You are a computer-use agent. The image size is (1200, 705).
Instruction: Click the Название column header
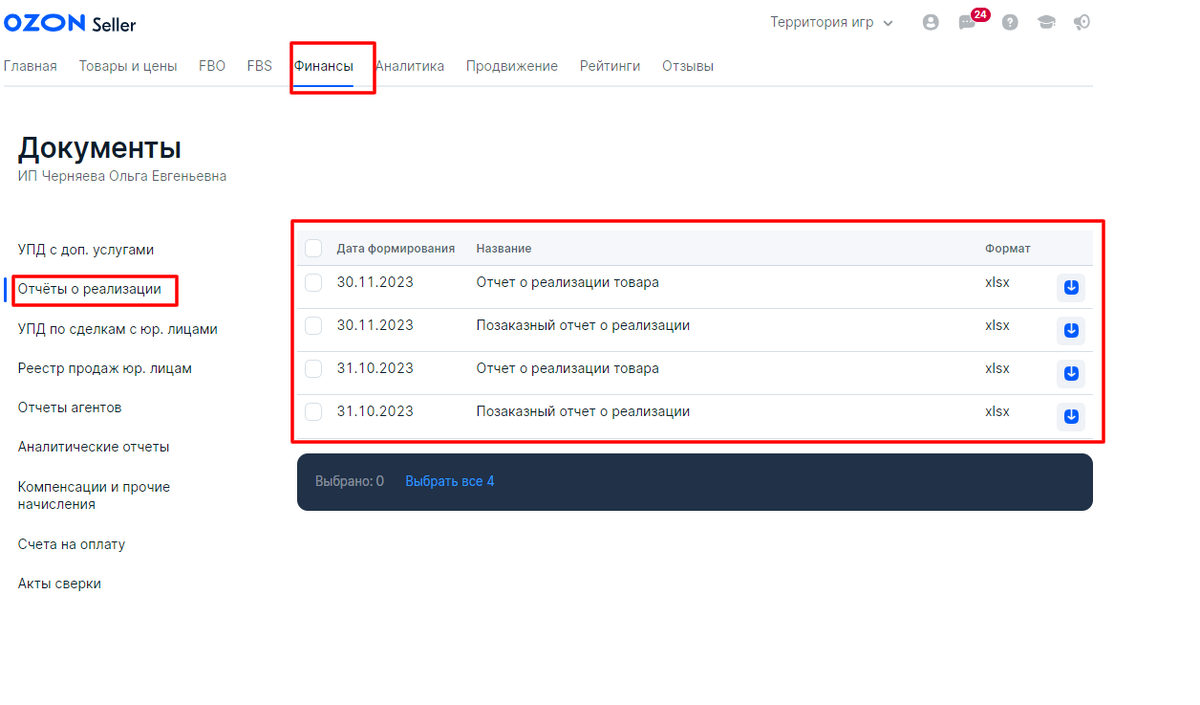(x=503, y=248)
